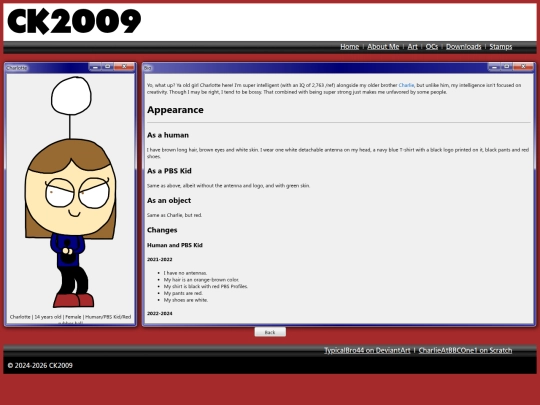Maximize the Bio window

click(x=507, y=67)
